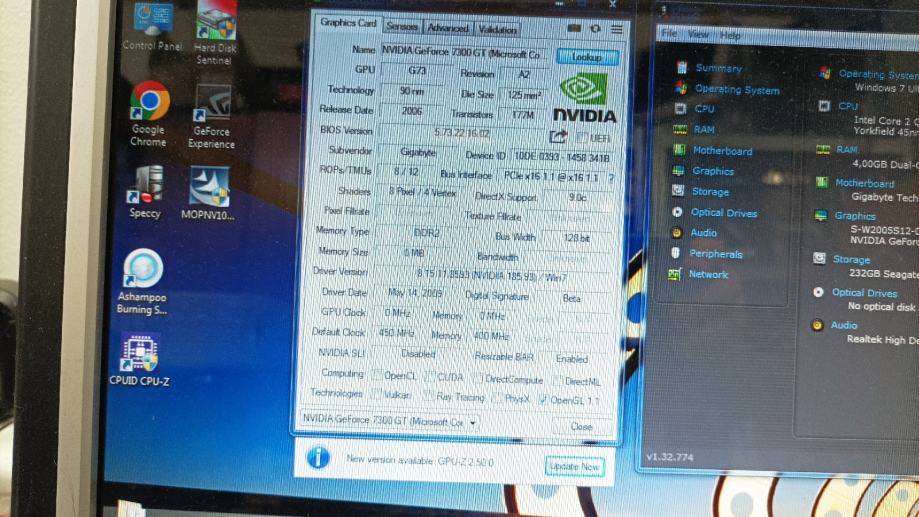Viewport: 919px width, 517px height.
Task: Open GPU selection dropdown in GPU-Z
Action: point(390,421)
